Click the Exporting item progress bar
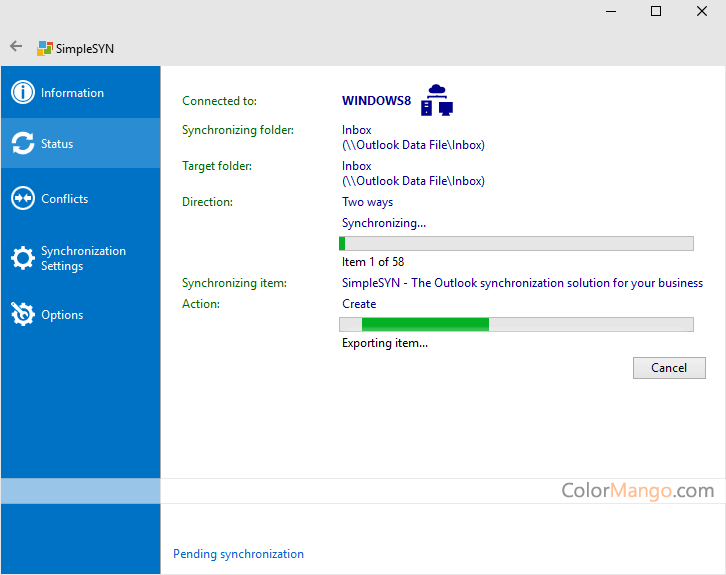 click(x=516, y=324)
